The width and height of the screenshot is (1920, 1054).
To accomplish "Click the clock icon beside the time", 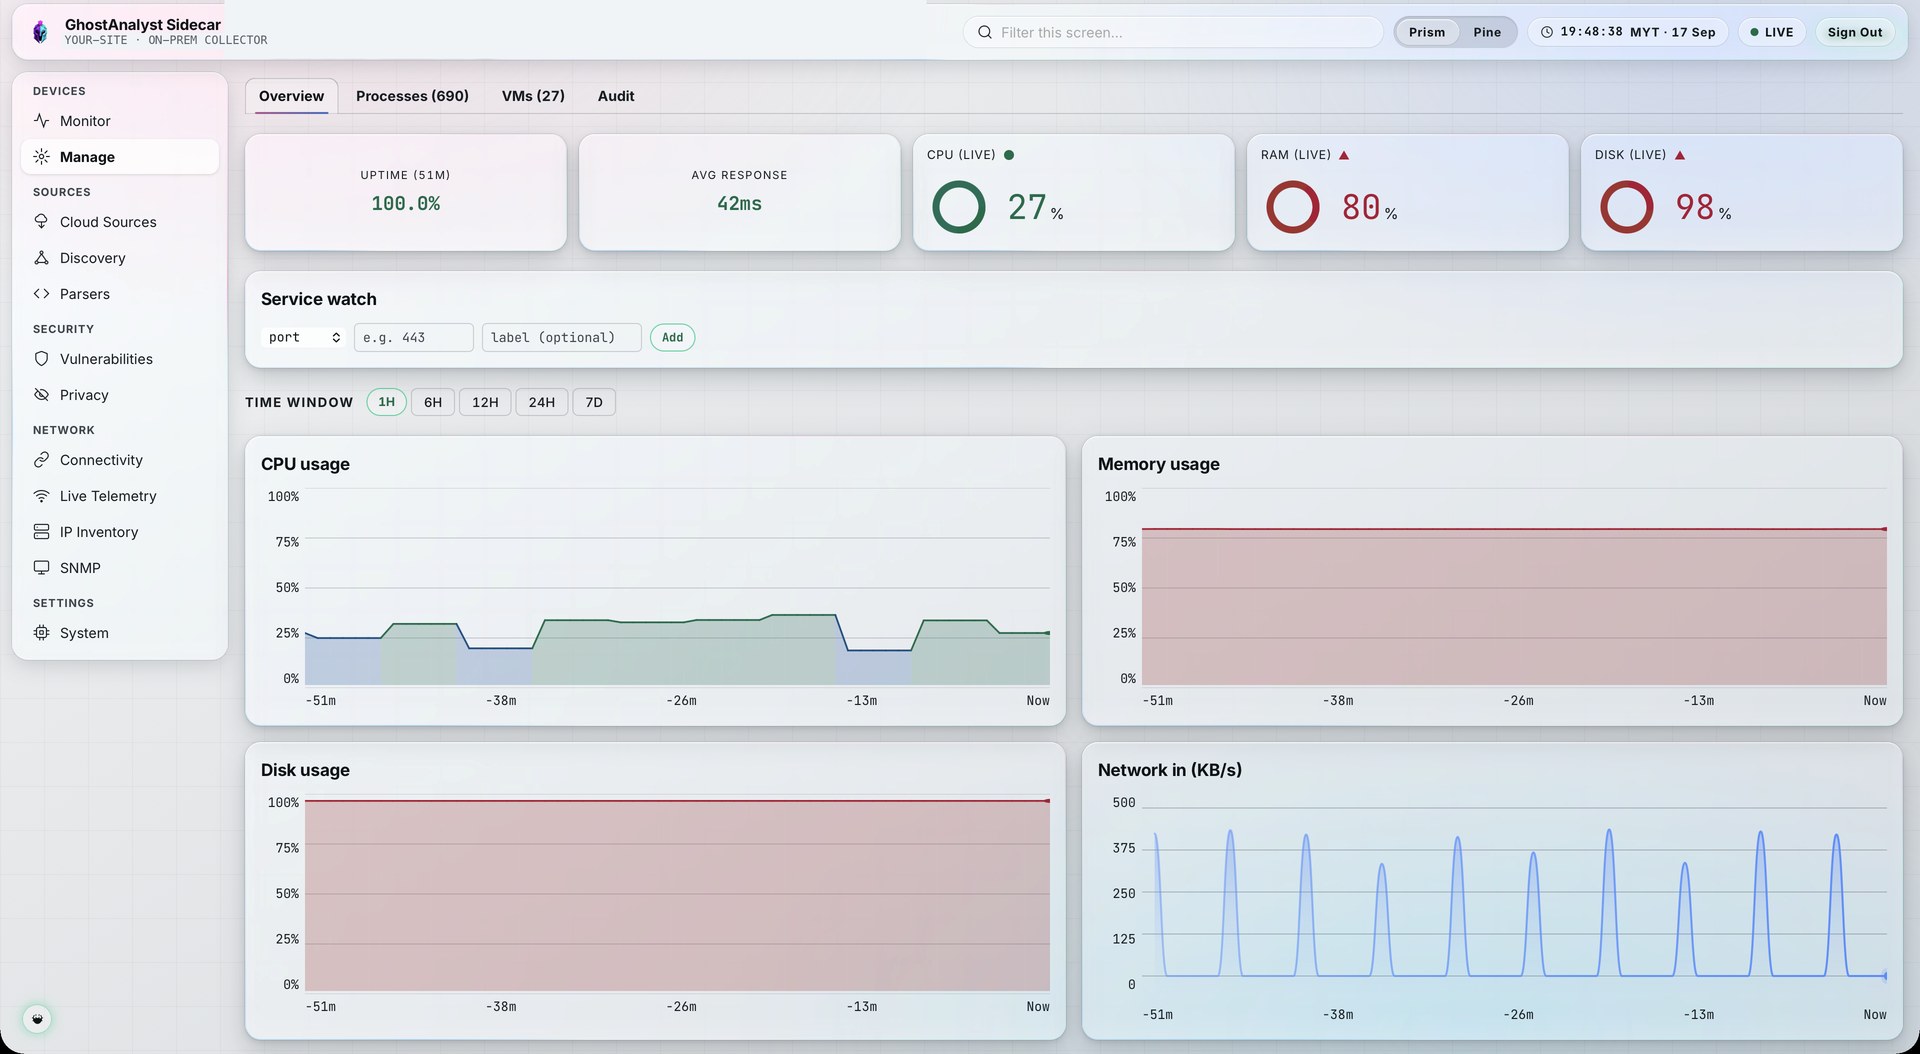I will pyautogui.click(x=1547, y=32).
